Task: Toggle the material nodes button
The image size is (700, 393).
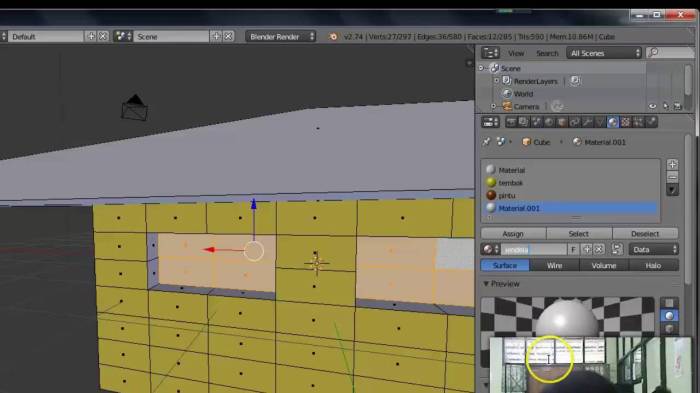Action: (x=617, y=249)
